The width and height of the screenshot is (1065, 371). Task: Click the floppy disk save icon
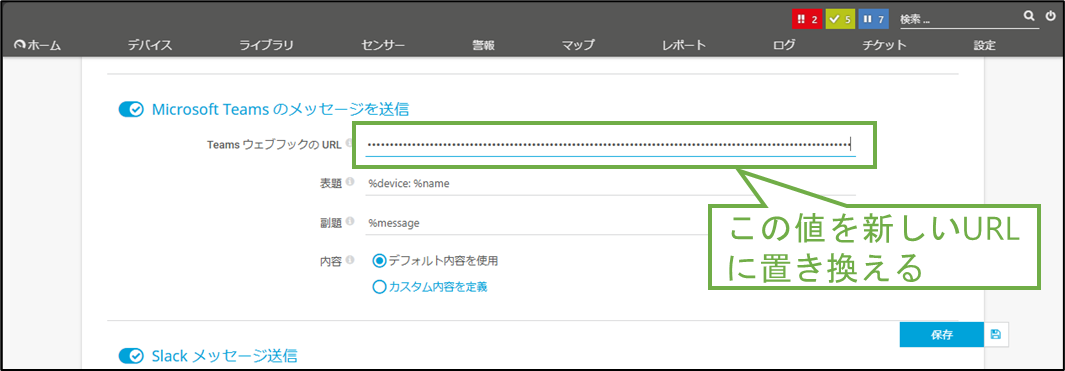click(996, 334)
